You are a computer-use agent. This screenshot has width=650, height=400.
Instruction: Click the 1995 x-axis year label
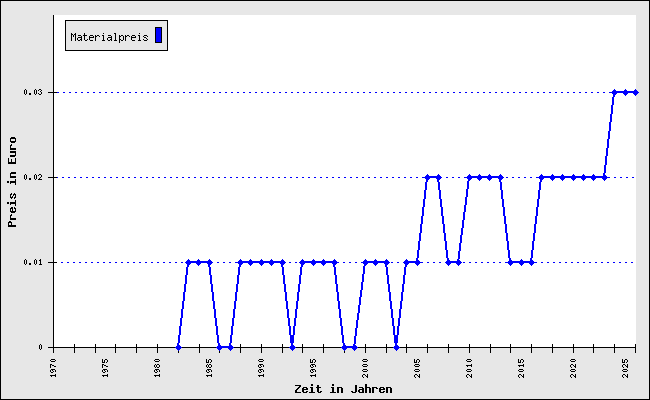313,368
